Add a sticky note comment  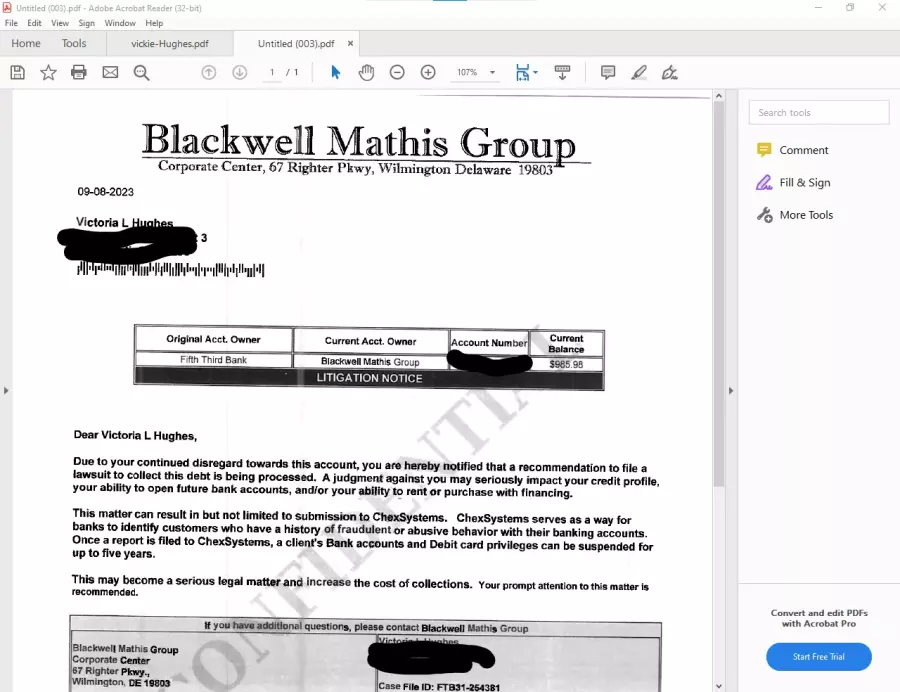[608, 72]
